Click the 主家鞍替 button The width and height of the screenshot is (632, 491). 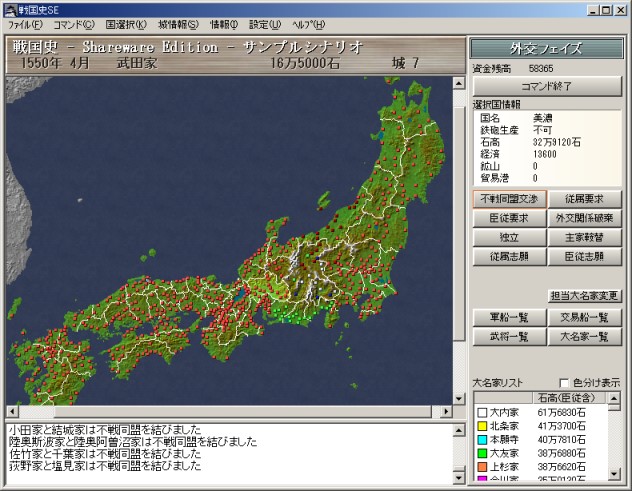(x=584, y=238)
